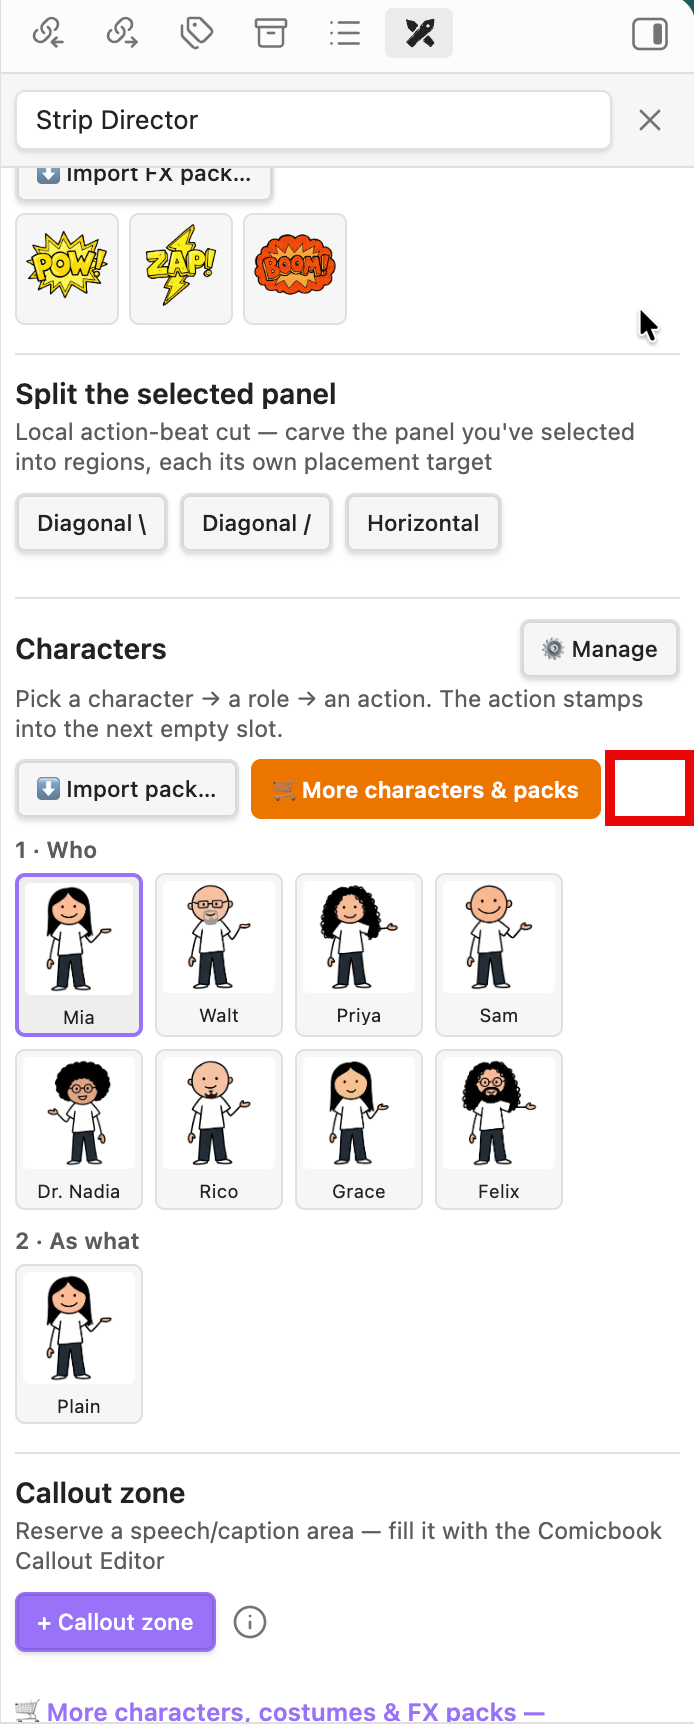Open More characters & packs store

click(x=426, y=789)
